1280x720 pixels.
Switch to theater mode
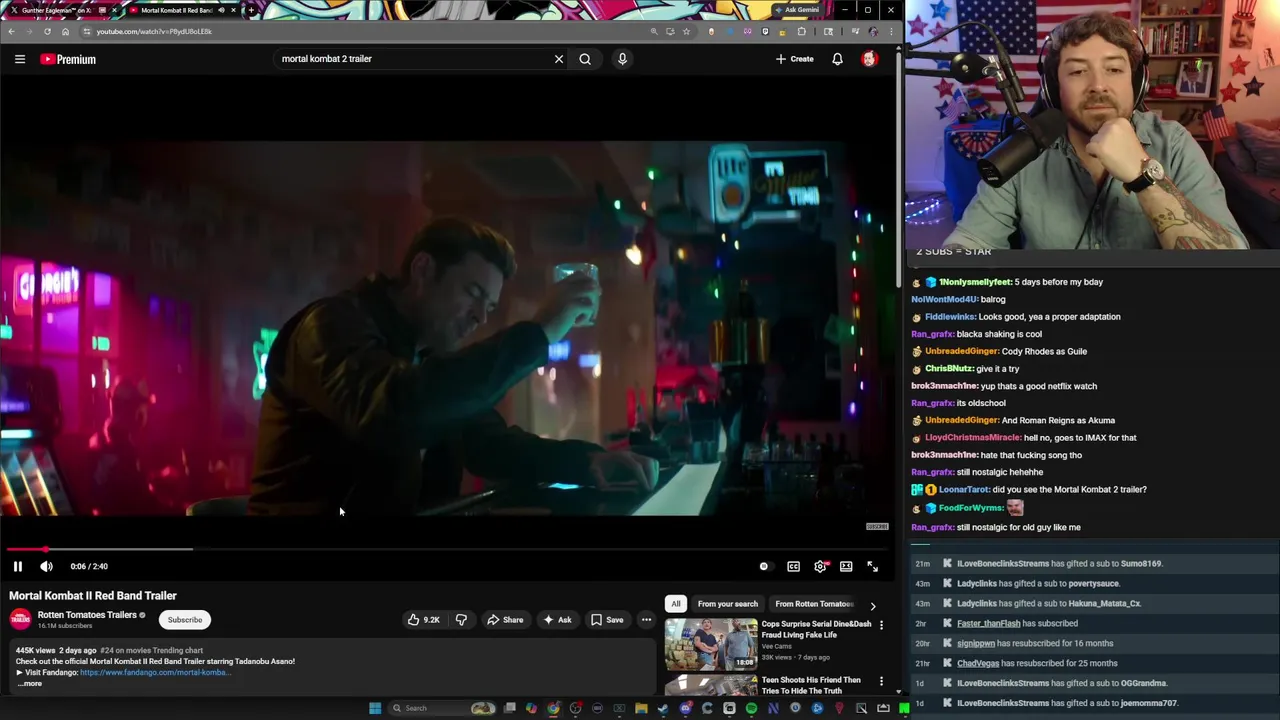(846, 566)
